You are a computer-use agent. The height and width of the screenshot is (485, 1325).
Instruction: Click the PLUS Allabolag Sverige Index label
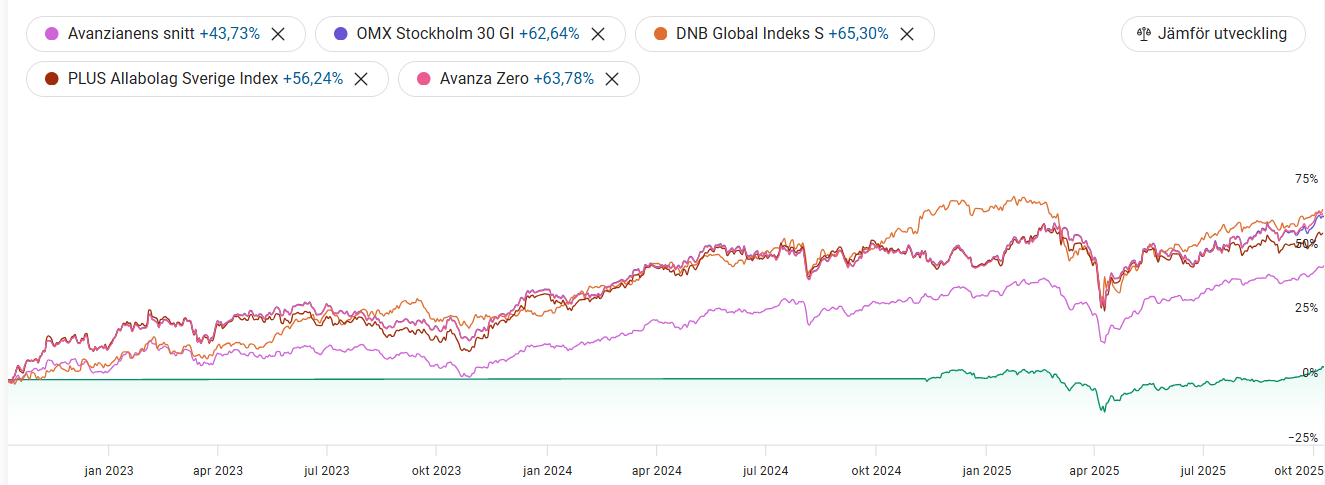click(173, 79)
